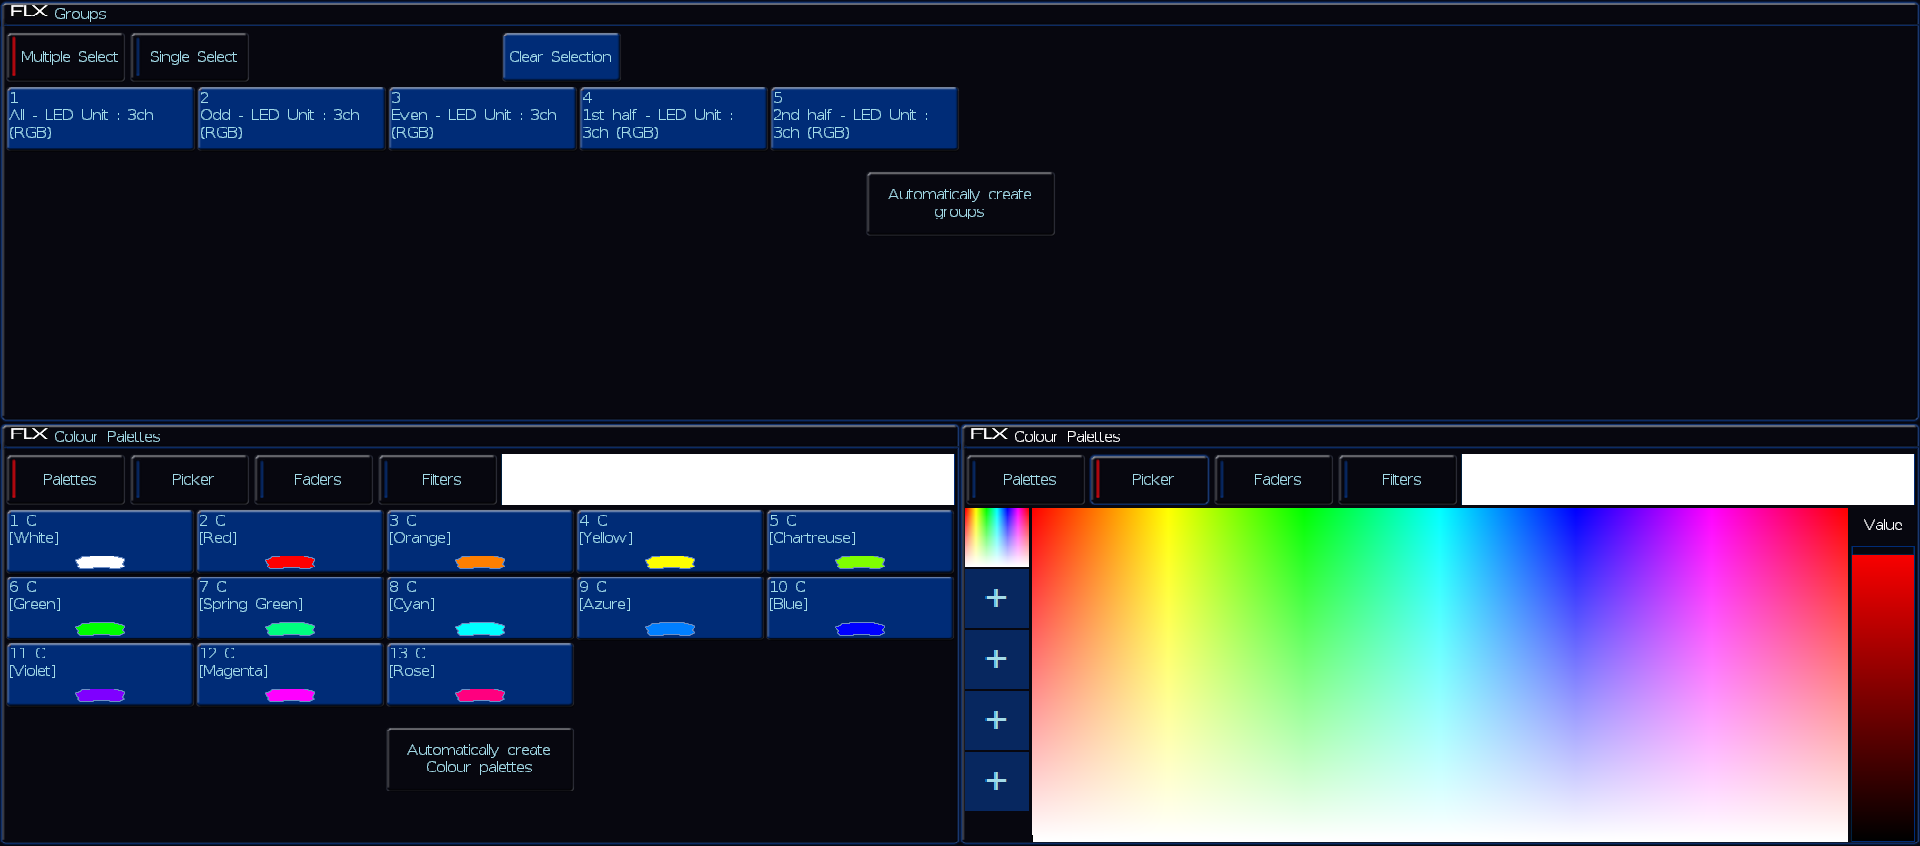The width and height of the screenshot is (1920, 846).
Task: Enable Multiple Select mode
Action: click(67, 57)
